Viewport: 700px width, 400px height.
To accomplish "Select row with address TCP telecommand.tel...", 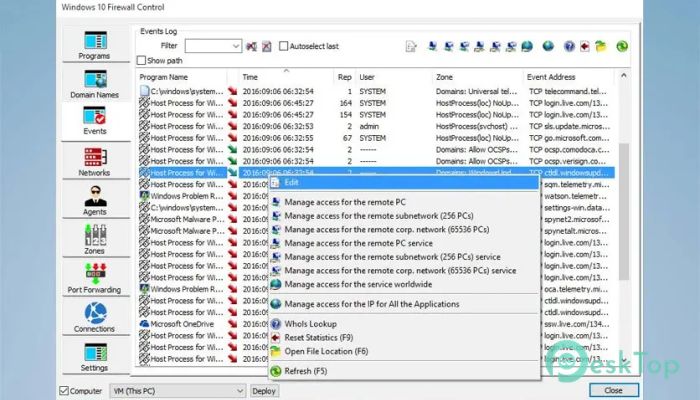I will [x=376, y=92].
